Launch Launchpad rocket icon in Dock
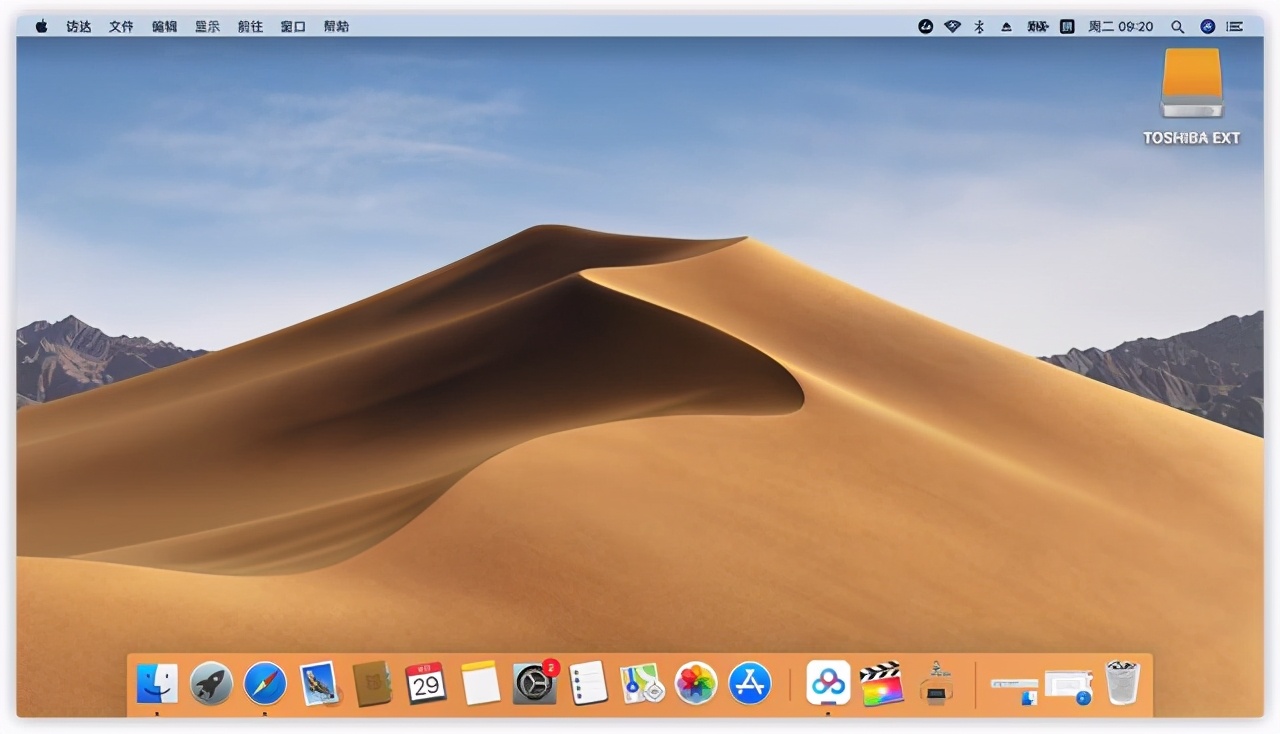1280x734 pixels. [211, 684]
